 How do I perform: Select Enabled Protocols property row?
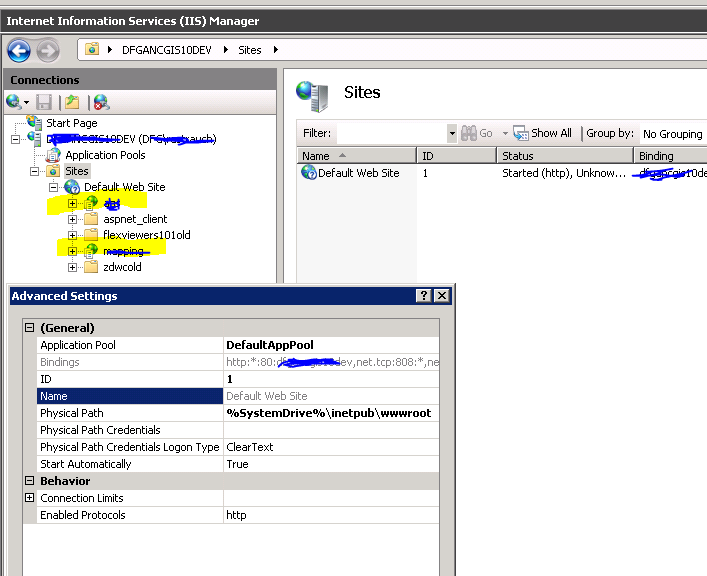[238, 515]
